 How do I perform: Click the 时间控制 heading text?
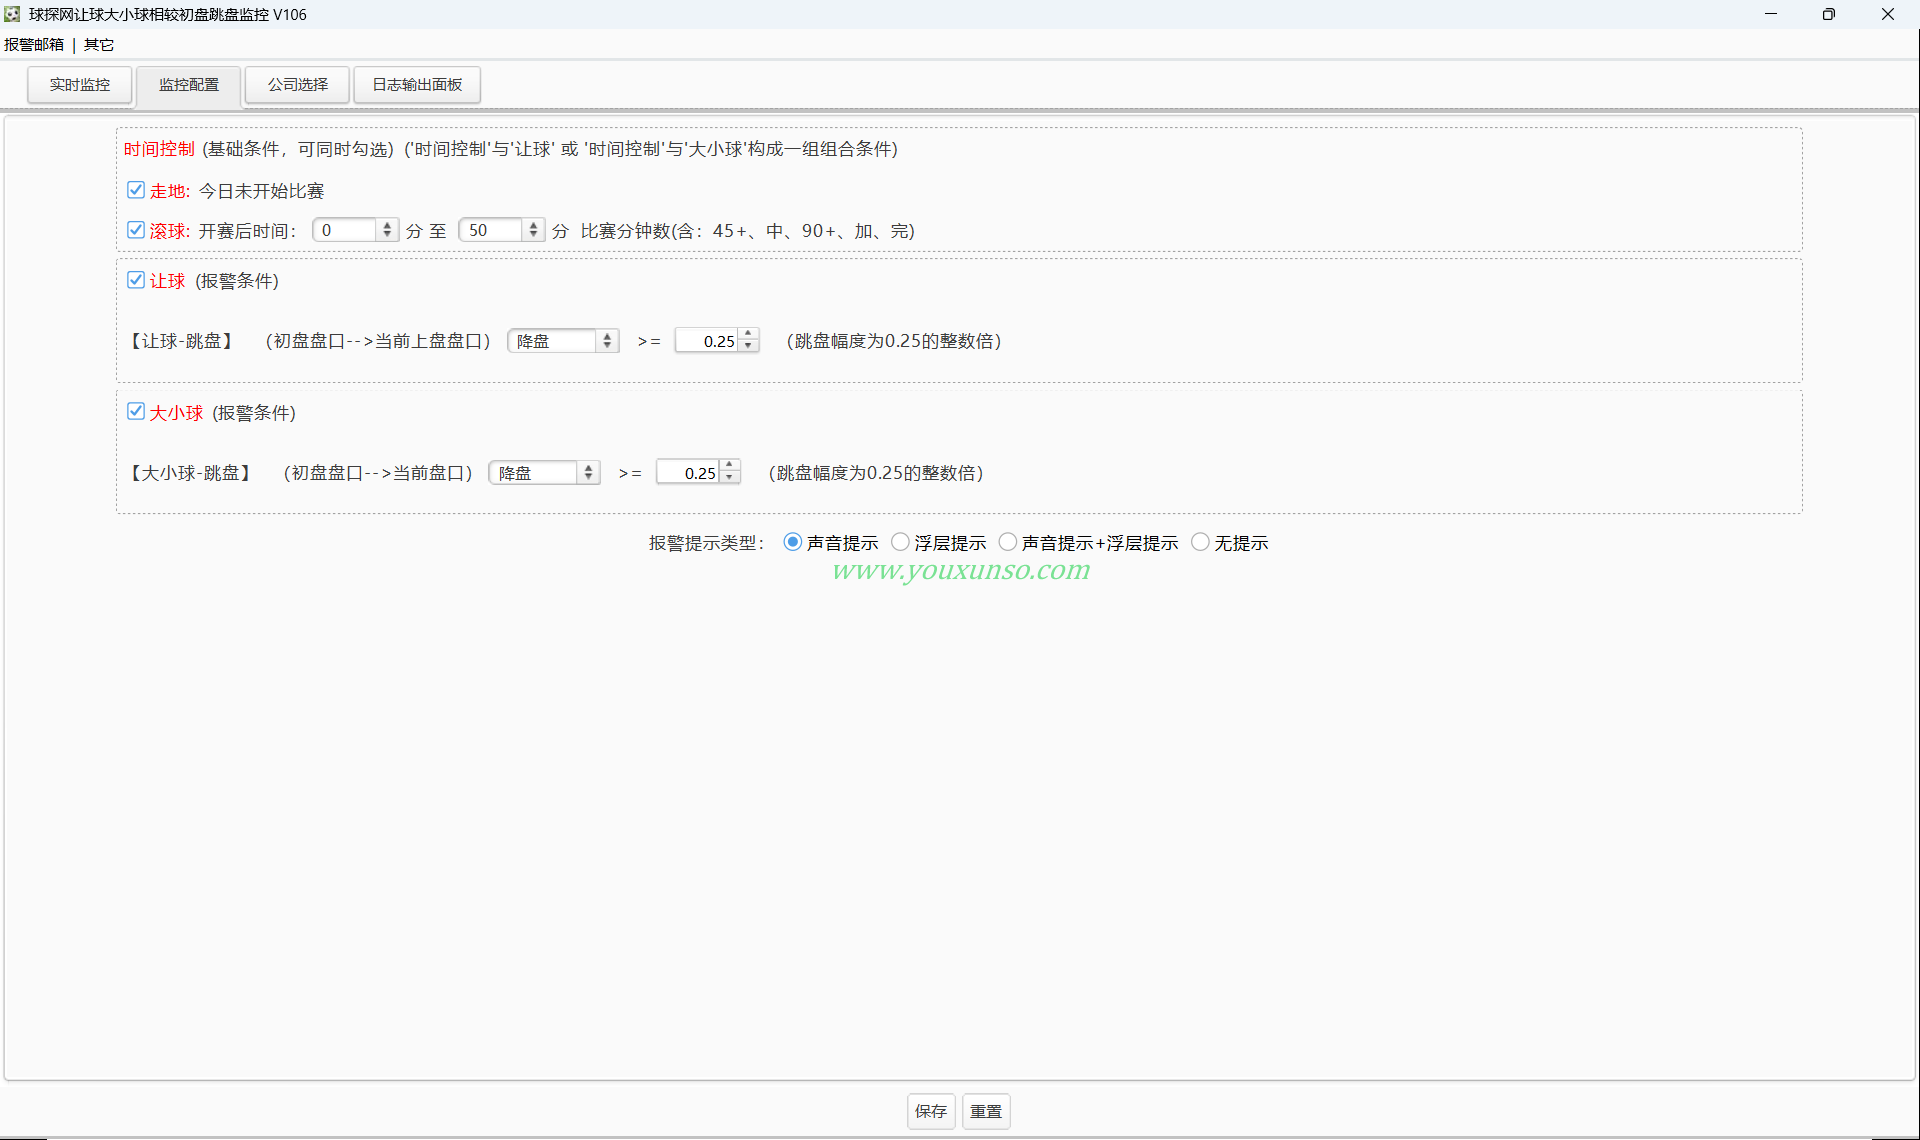[159, 149]
